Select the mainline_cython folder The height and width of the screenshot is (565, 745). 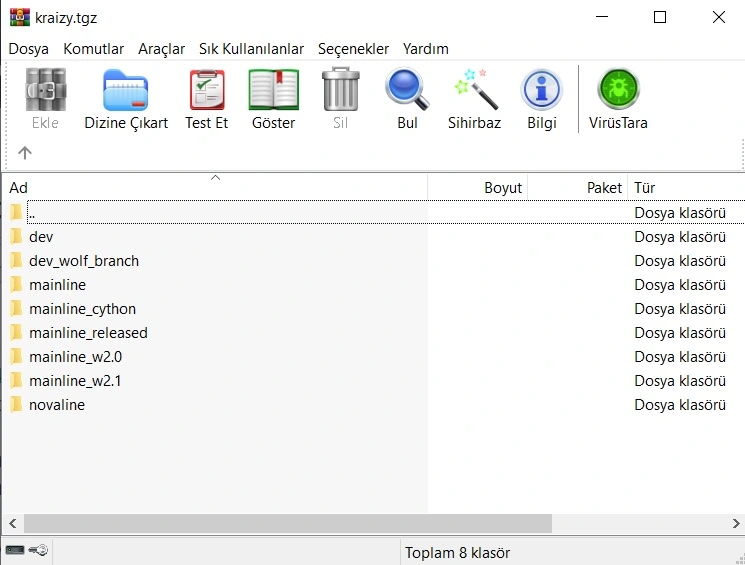(x=82, y=309)
